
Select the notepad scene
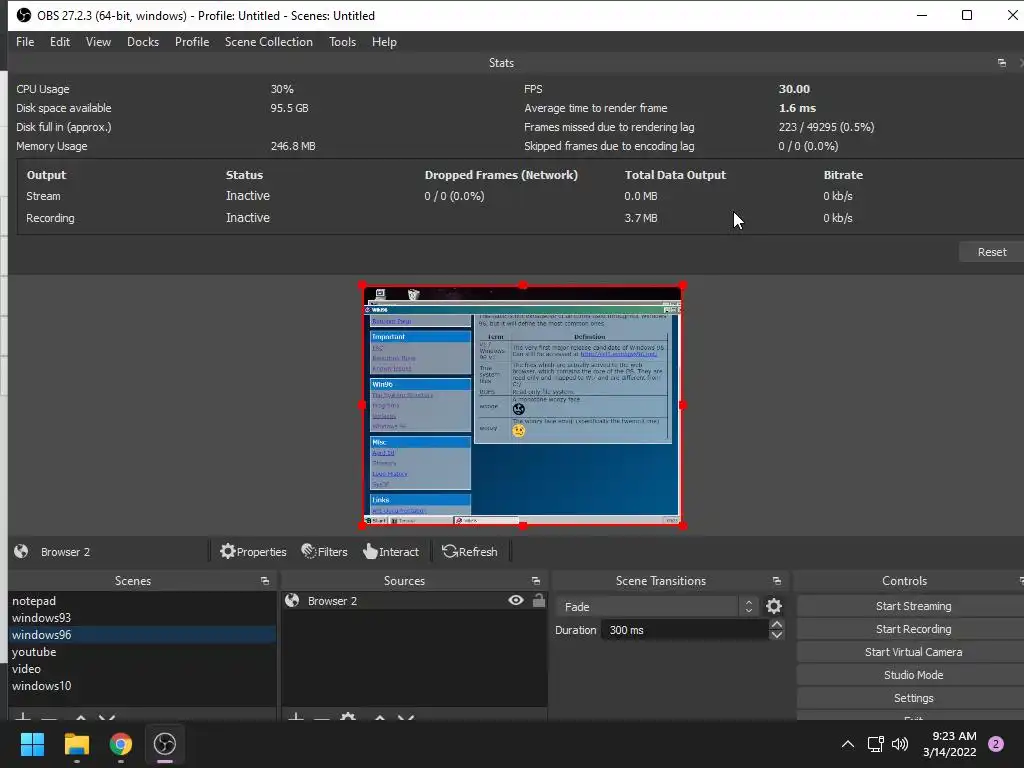coord(142,601)
